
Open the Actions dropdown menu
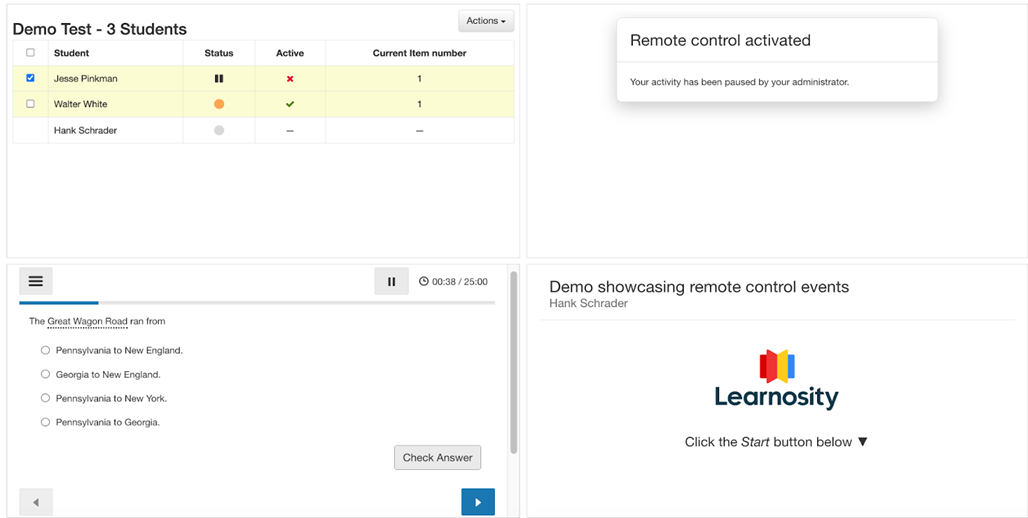pyautogui.click(x=485, y=21)
